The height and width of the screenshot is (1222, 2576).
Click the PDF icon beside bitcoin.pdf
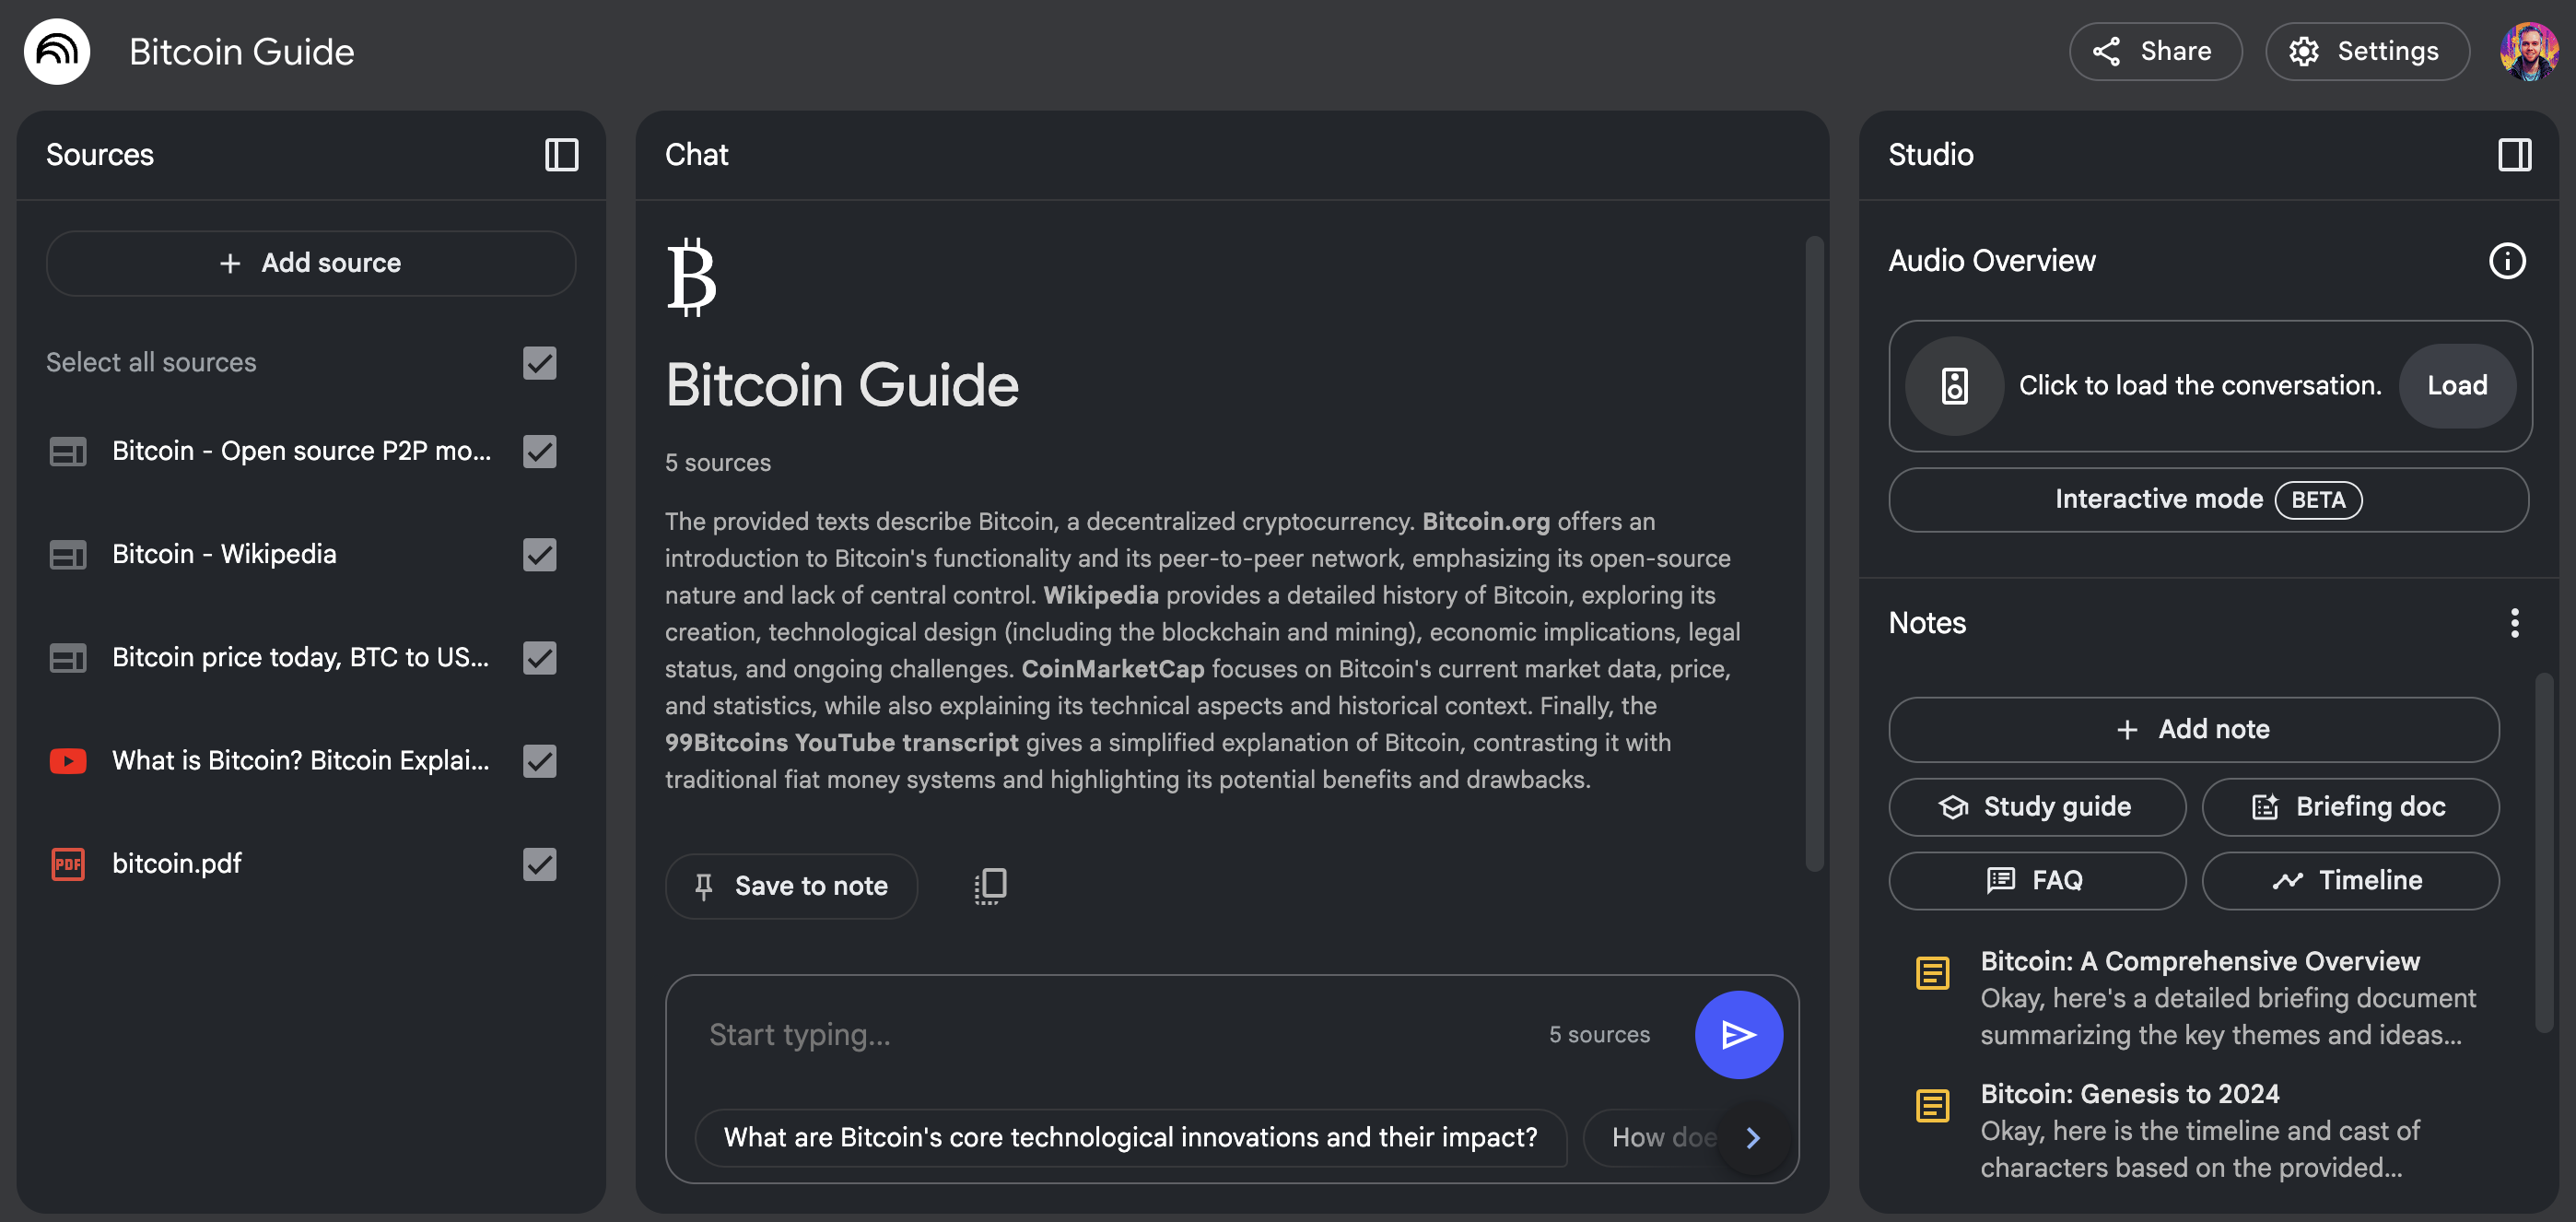point(67,864)
